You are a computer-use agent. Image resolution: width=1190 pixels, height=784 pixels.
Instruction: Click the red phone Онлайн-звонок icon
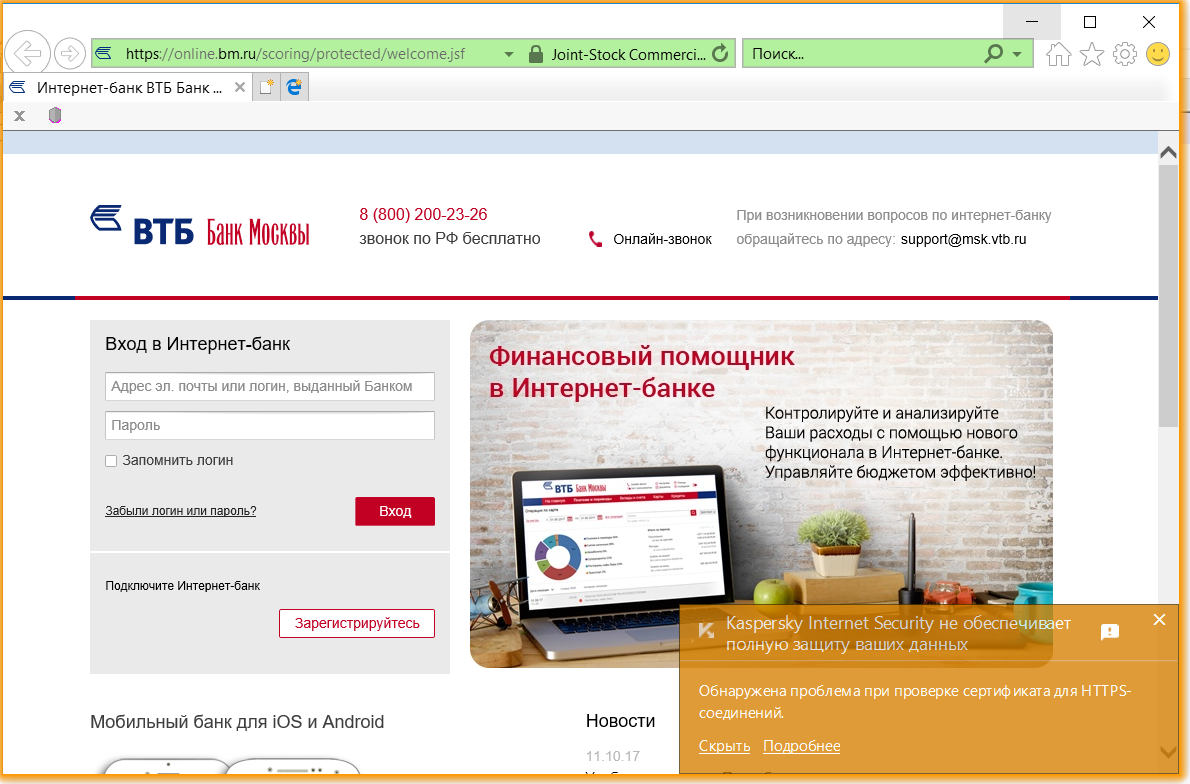tap(596, 239)
